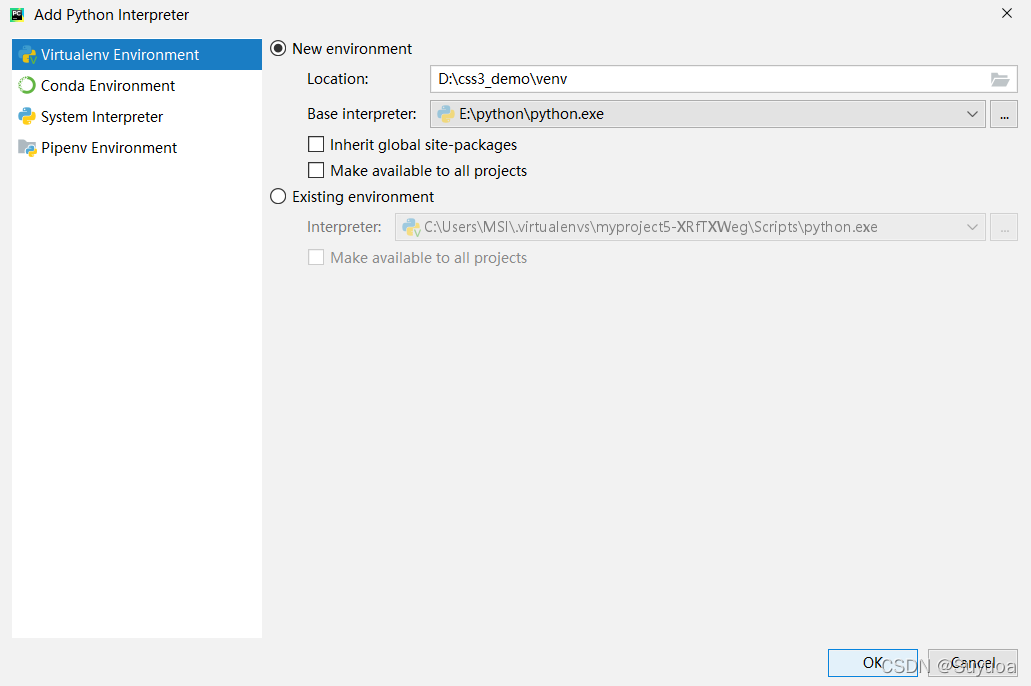Click the Virtualenv Environment python icon
Viewport: 1031px width, 686px height.
(27, 55)
